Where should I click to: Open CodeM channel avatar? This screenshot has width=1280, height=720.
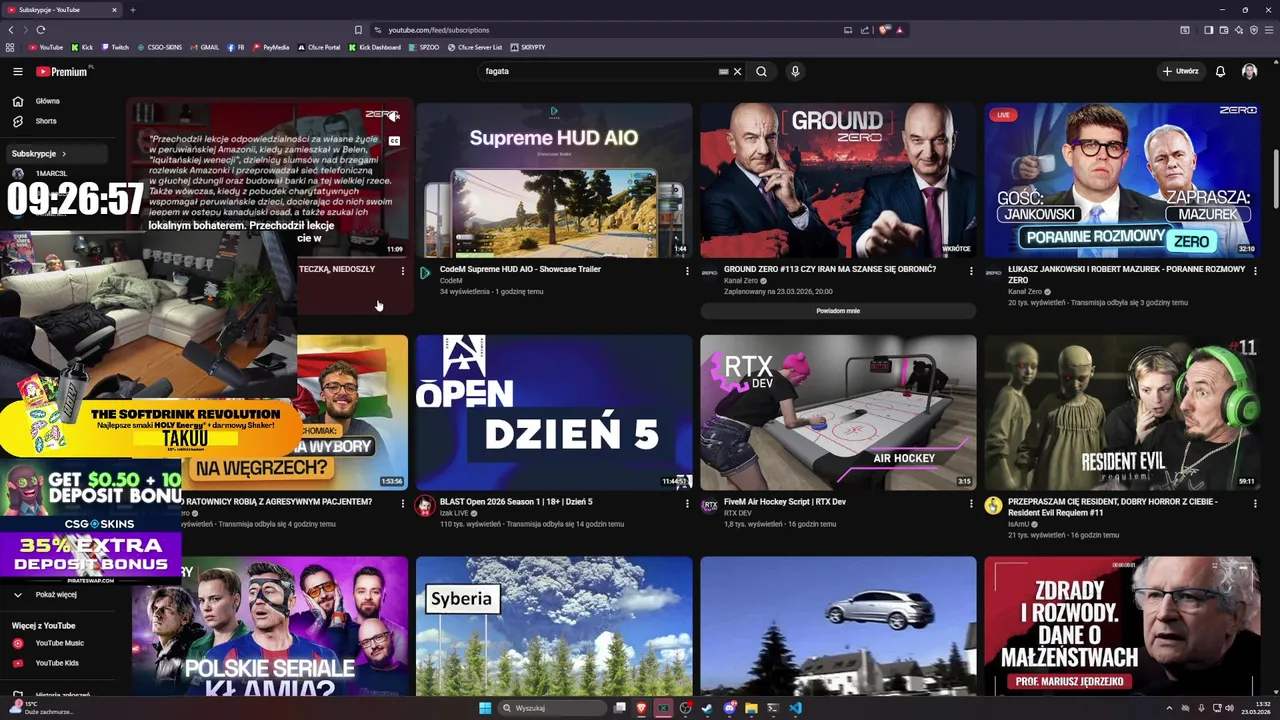coord(425,273)
